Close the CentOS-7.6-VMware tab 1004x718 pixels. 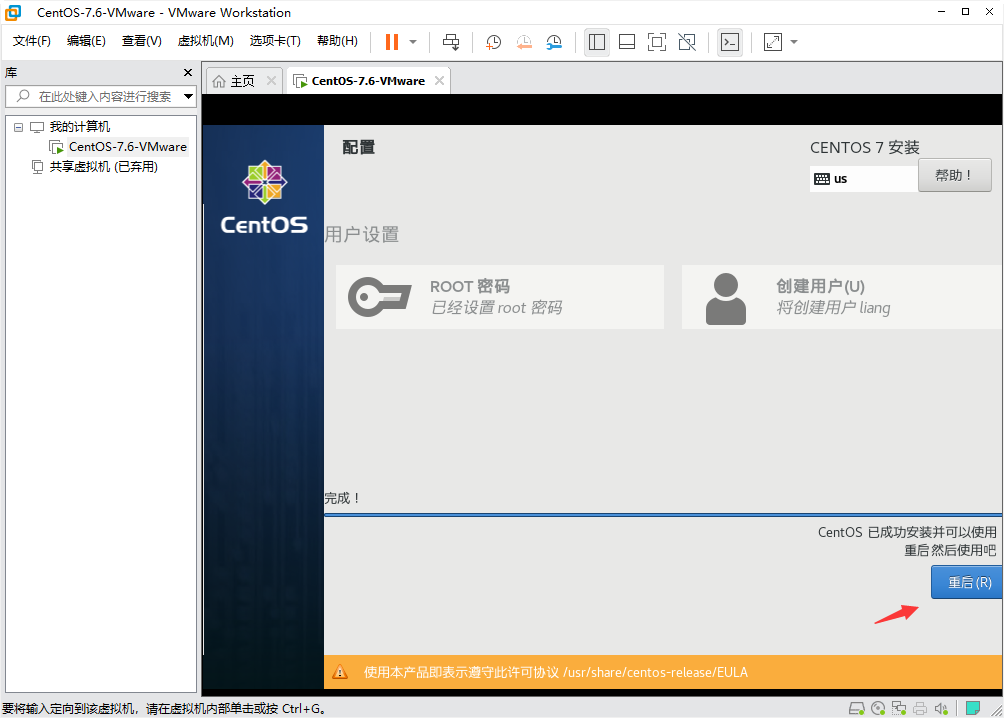[x=439, y=81]
